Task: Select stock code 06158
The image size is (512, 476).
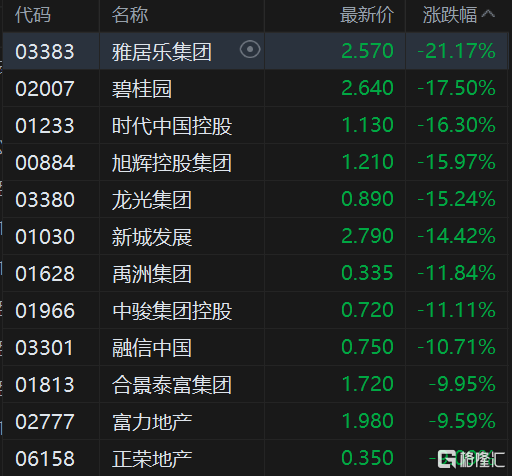Action: tap(45, 459)
